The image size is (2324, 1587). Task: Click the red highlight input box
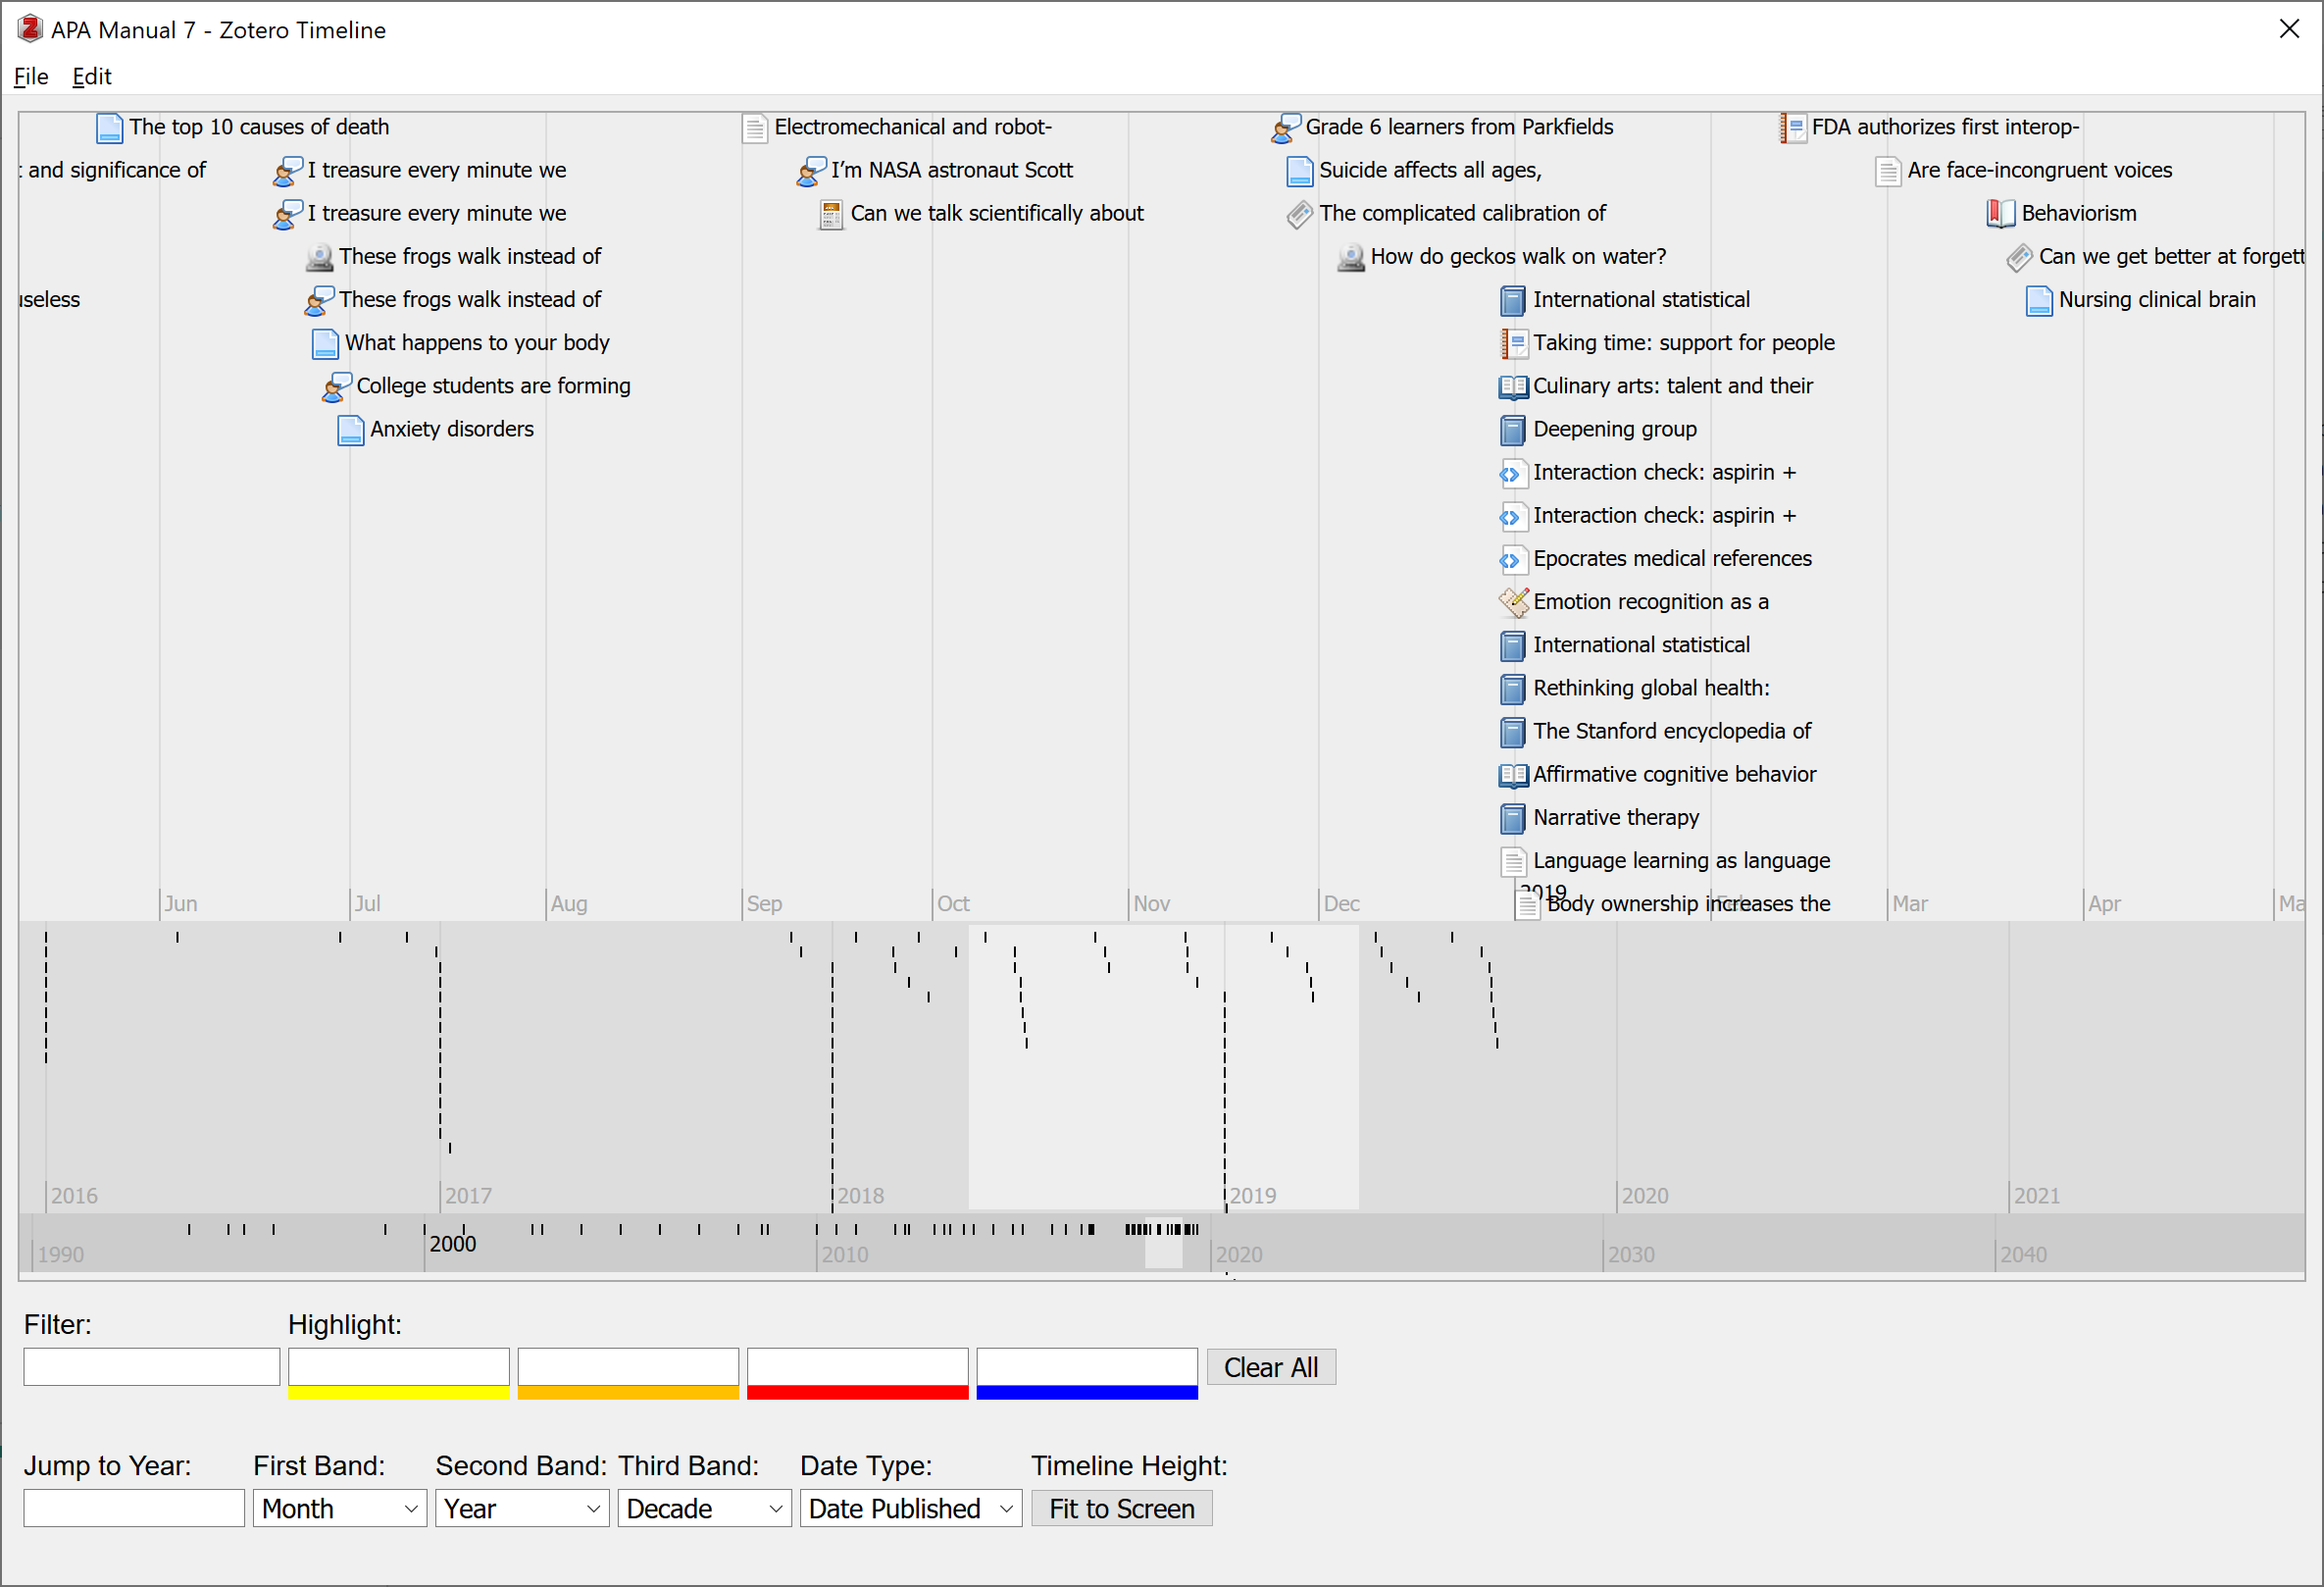pyautogui.click(x=857, y=1366)
